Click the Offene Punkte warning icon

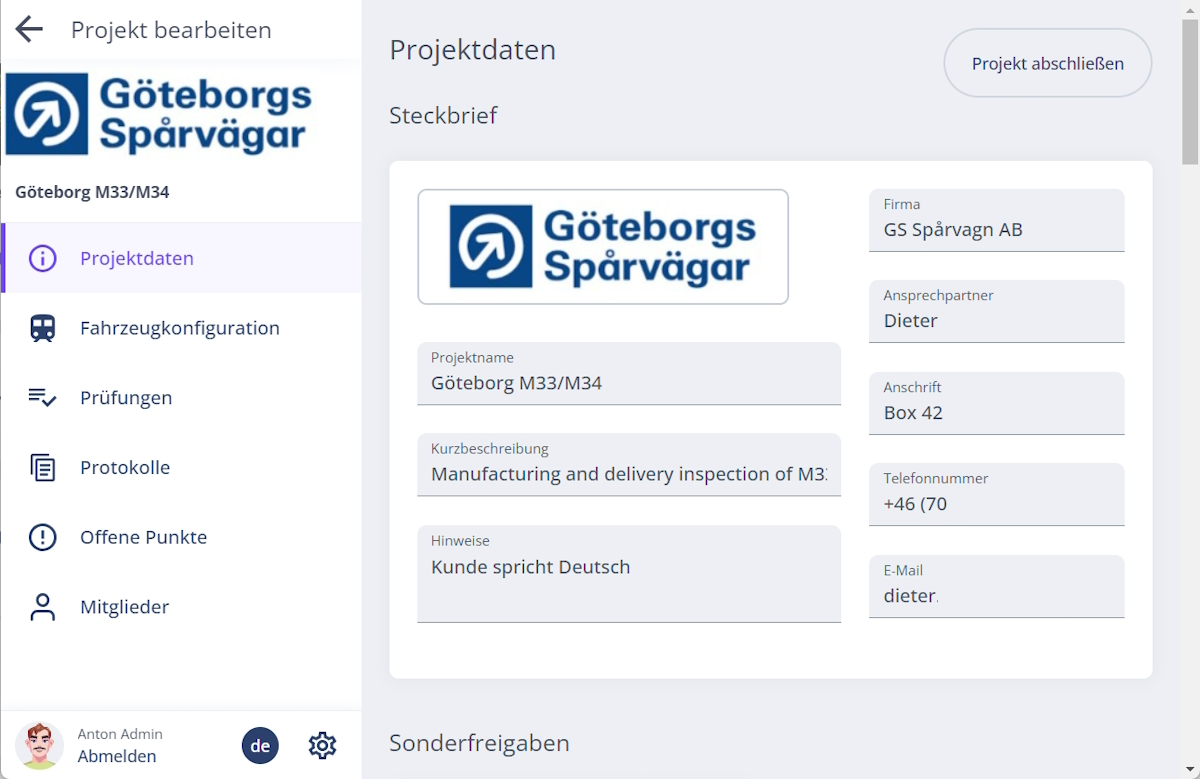[43, 537]
